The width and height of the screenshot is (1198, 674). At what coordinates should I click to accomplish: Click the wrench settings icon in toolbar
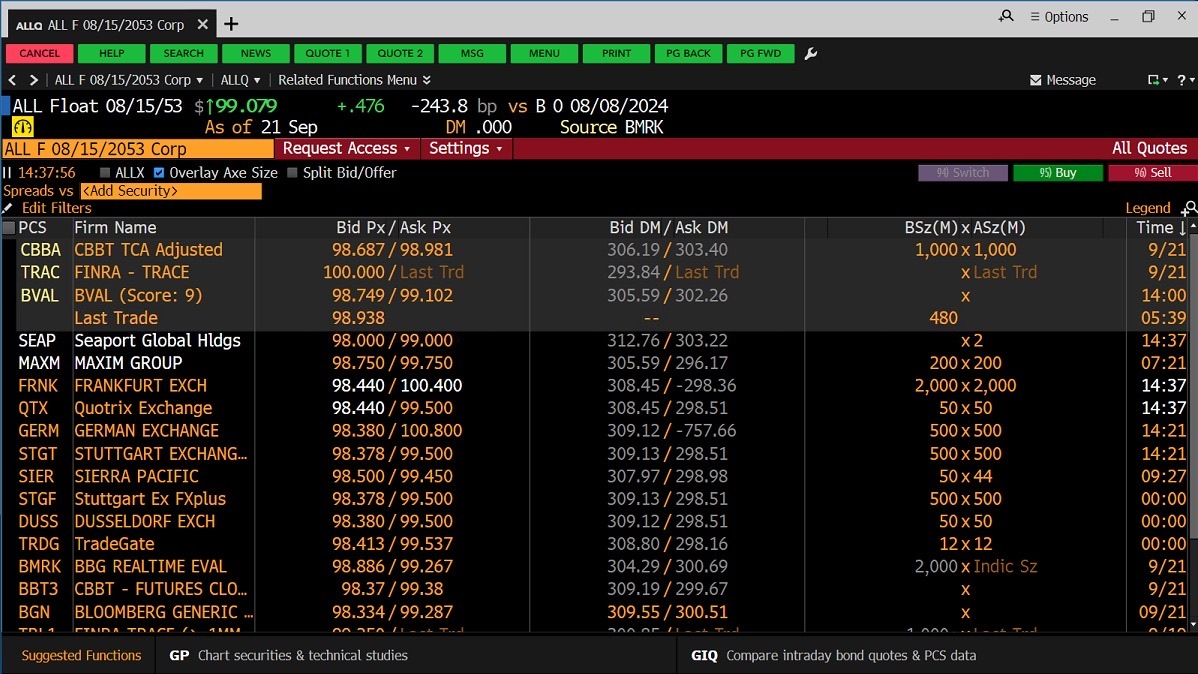811,53
